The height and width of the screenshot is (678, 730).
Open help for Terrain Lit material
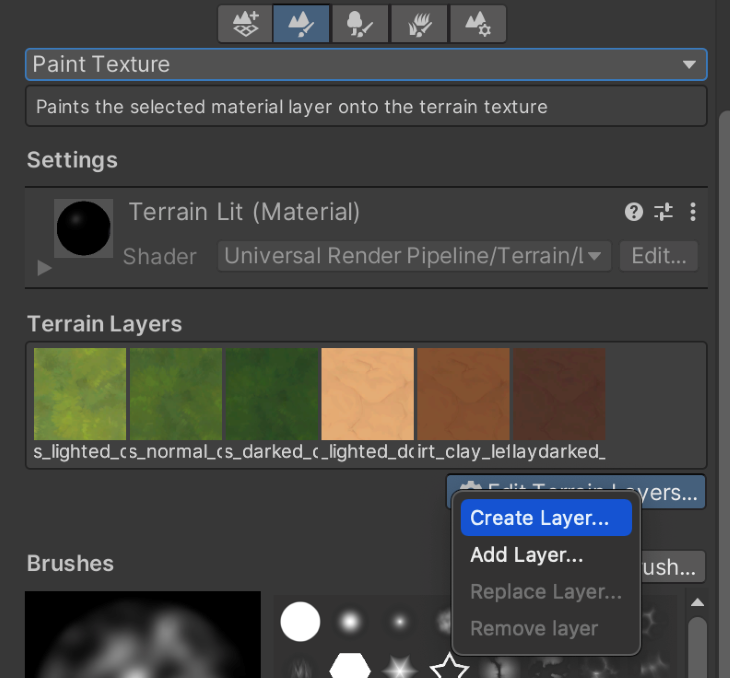point(633,212)
